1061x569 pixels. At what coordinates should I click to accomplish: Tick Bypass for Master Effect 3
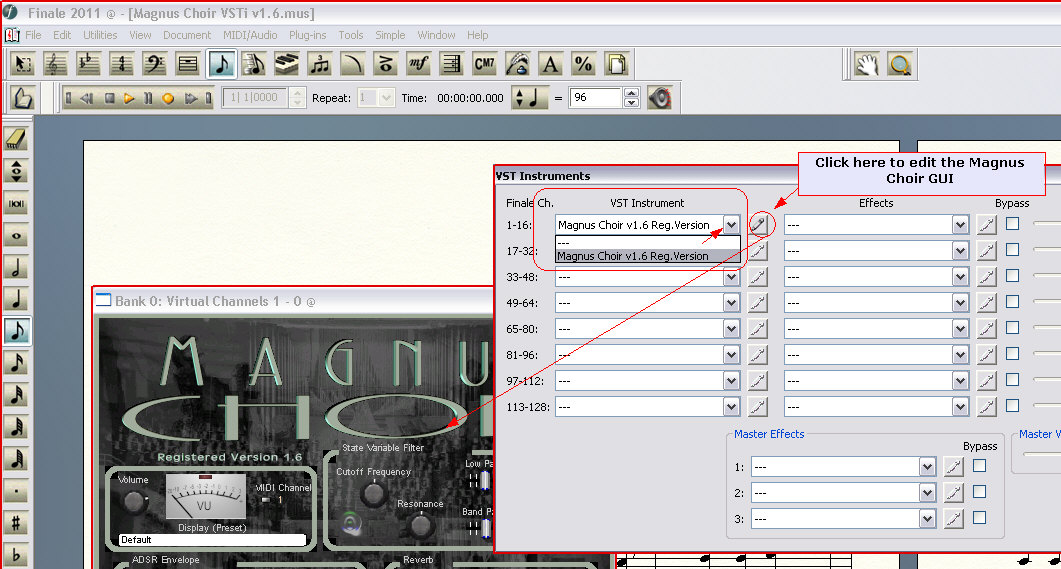[x=979, y=518]
